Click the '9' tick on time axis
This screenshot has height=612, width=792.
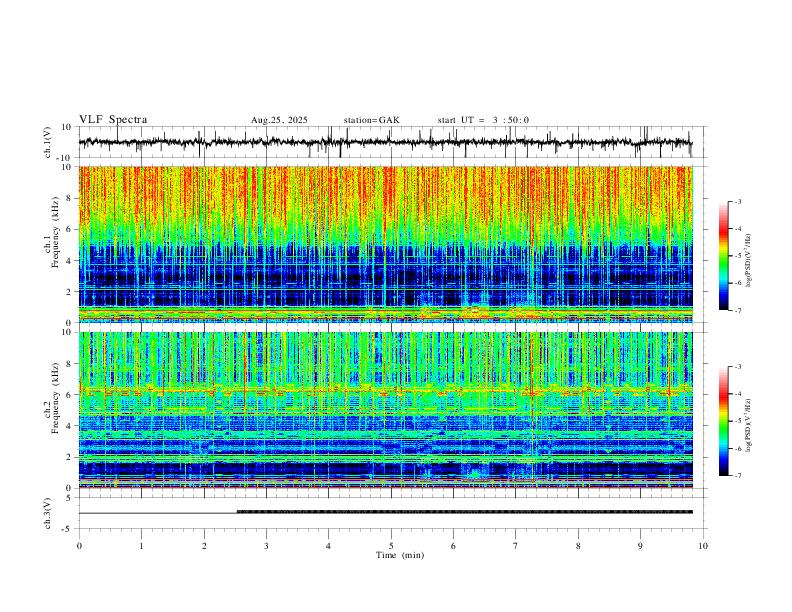(640, 546)
